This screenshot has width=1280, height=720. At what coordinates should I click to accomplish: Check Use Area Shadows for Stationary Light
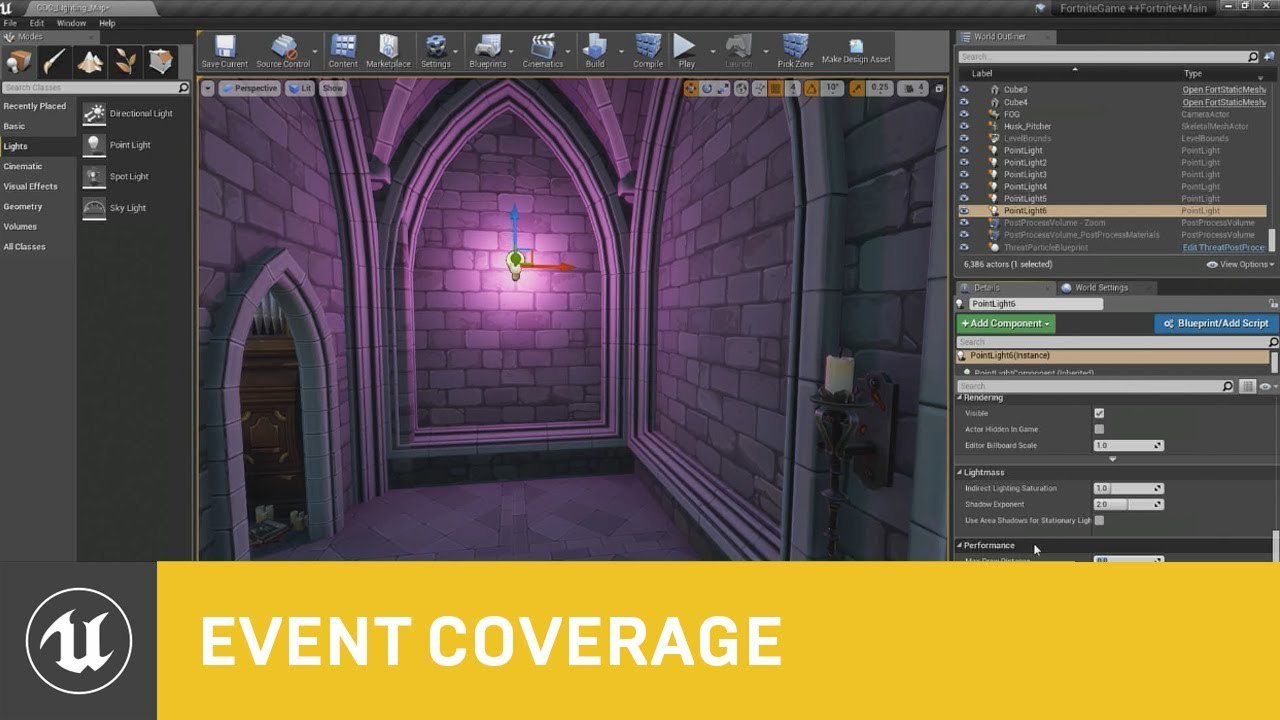click(x=1099, y=520)
